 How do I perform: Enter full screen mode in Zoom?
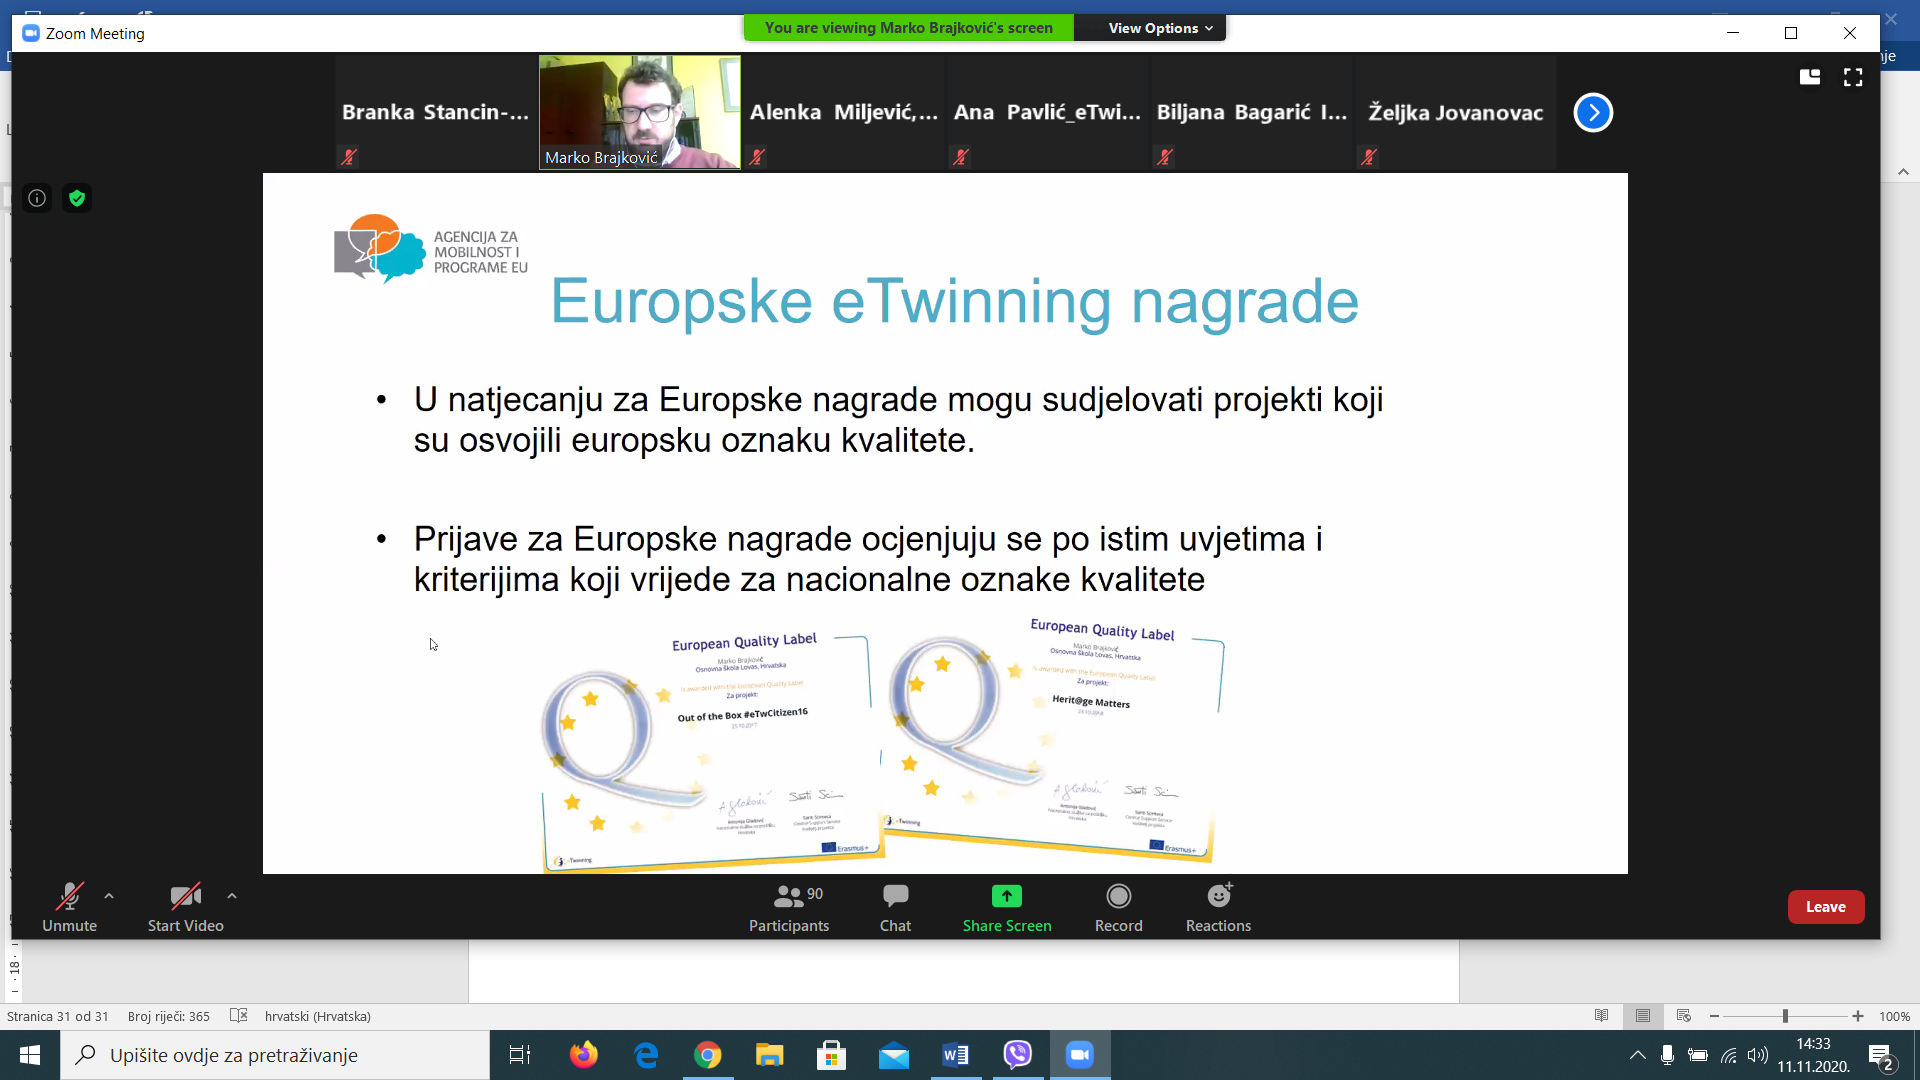click(1853, 77)
